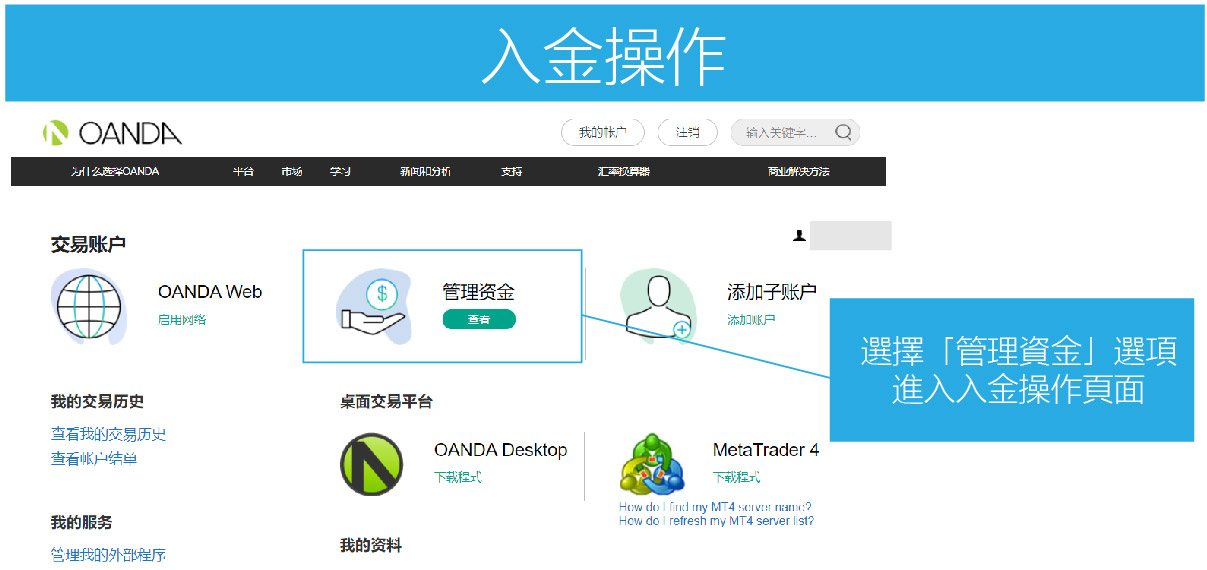Click the OANDA Web title text
1207x570 pixels.
[210, 292]
